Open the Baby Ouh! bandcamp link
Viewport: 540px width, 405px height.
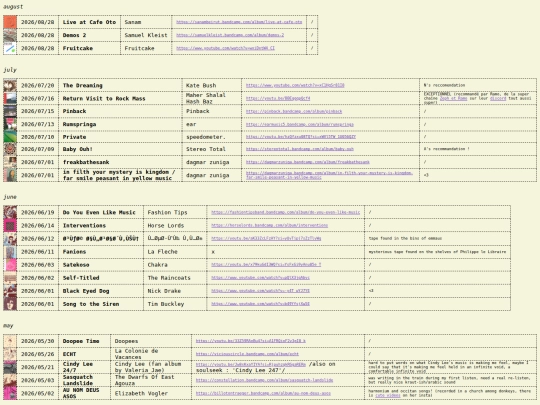point(300,149)
